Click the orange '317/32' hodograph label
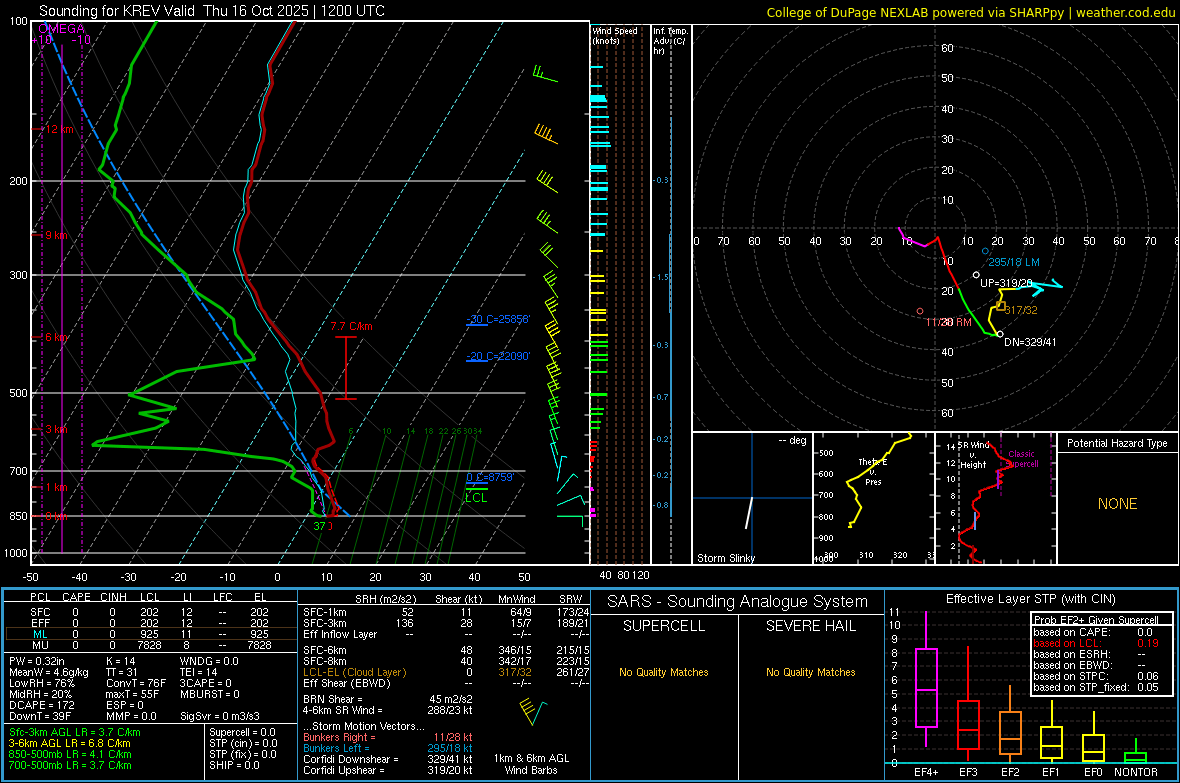 [x=1021, y=309]
